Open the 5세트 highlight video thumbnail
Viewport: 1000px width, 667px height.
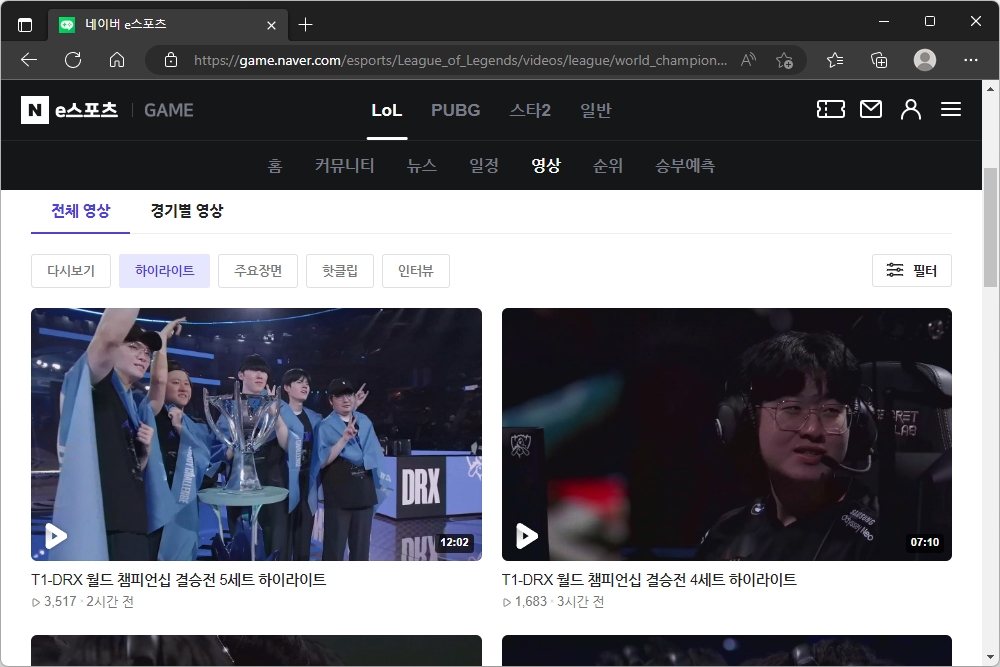[x=256, y=434]
